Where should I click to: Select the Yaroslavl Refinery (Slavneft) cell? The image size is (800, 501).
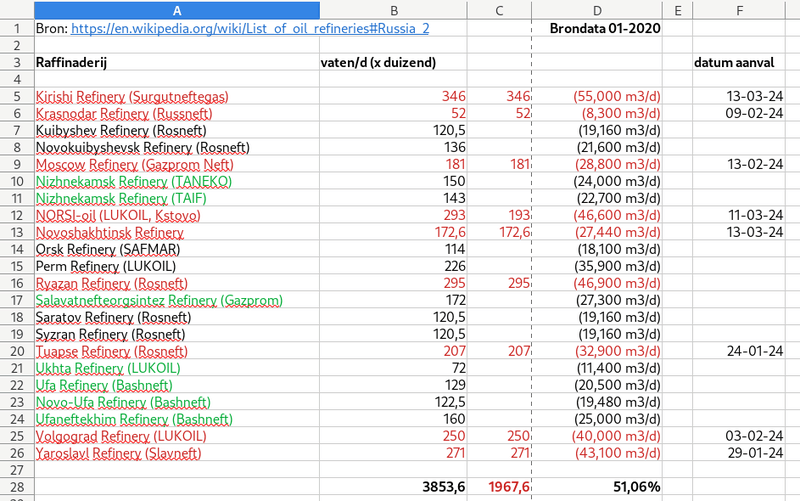pyautogui.click(x=177, y=453)
